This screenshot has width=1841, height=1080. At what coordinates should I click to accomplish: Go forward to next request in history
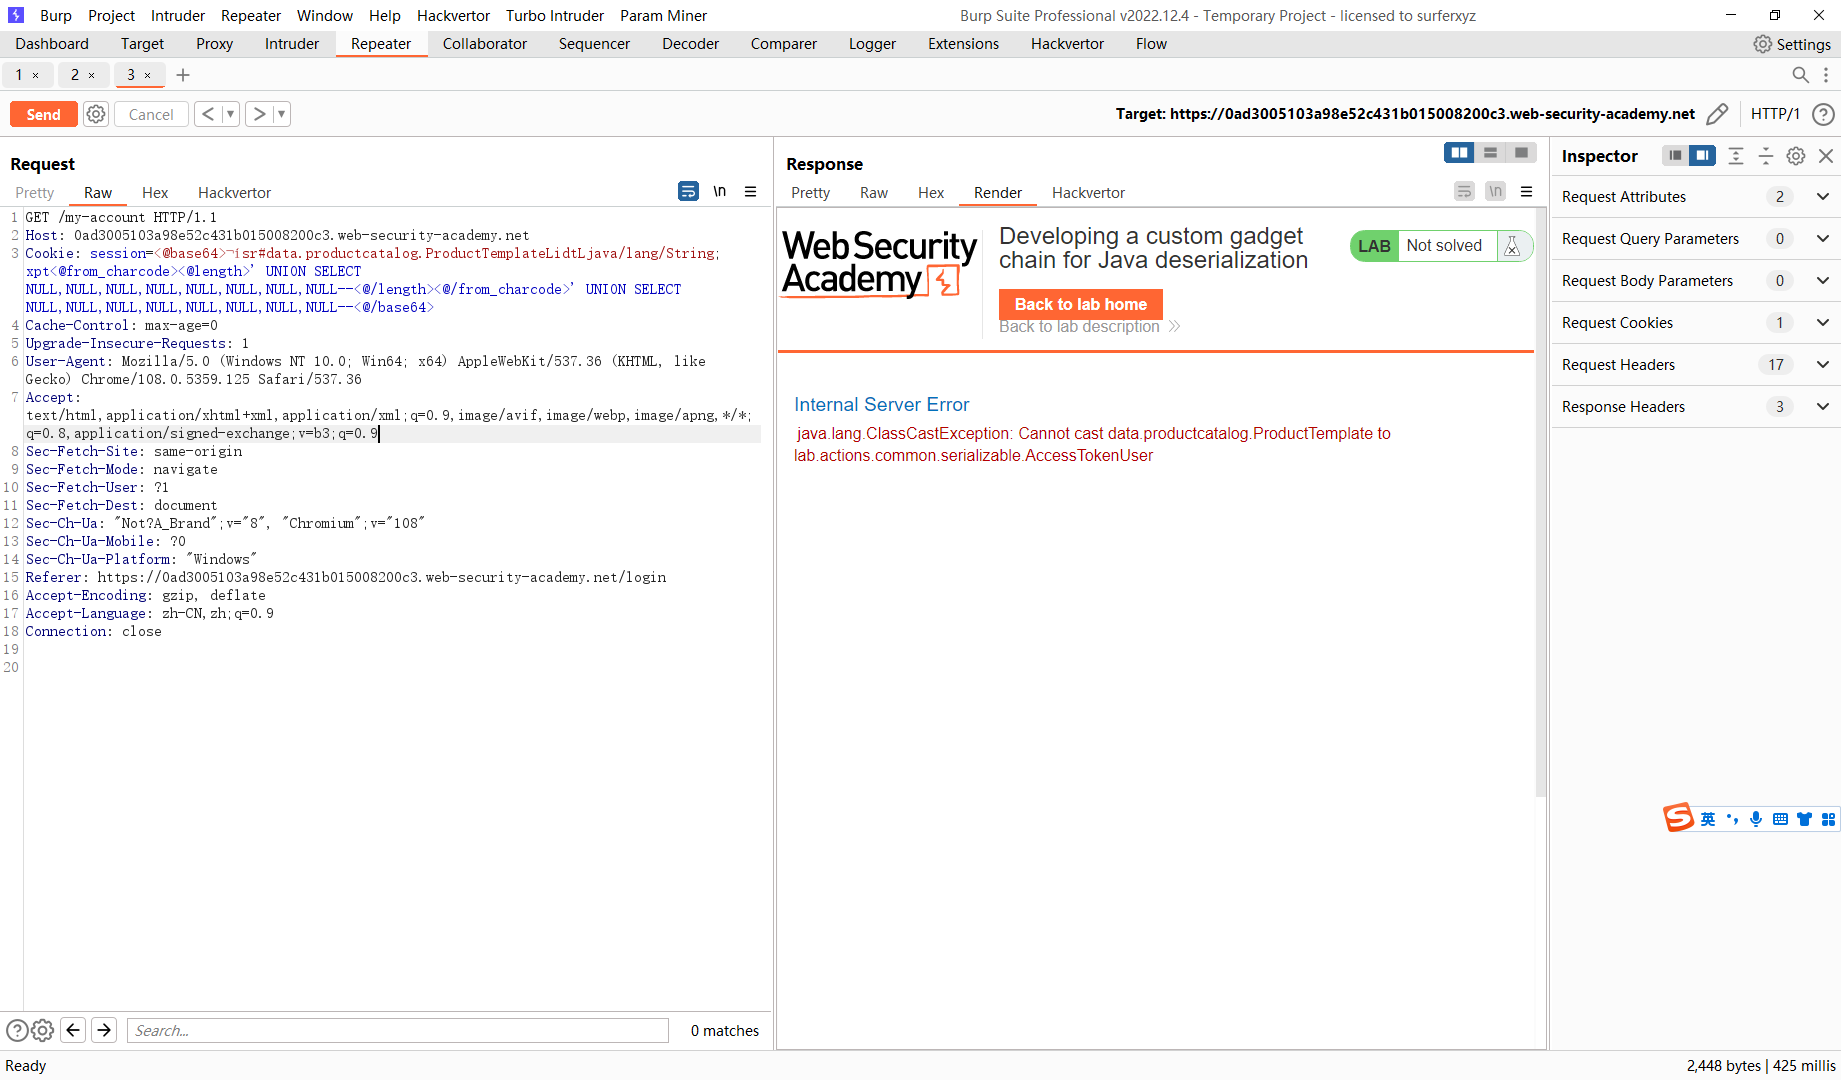(x=259, y=114)
